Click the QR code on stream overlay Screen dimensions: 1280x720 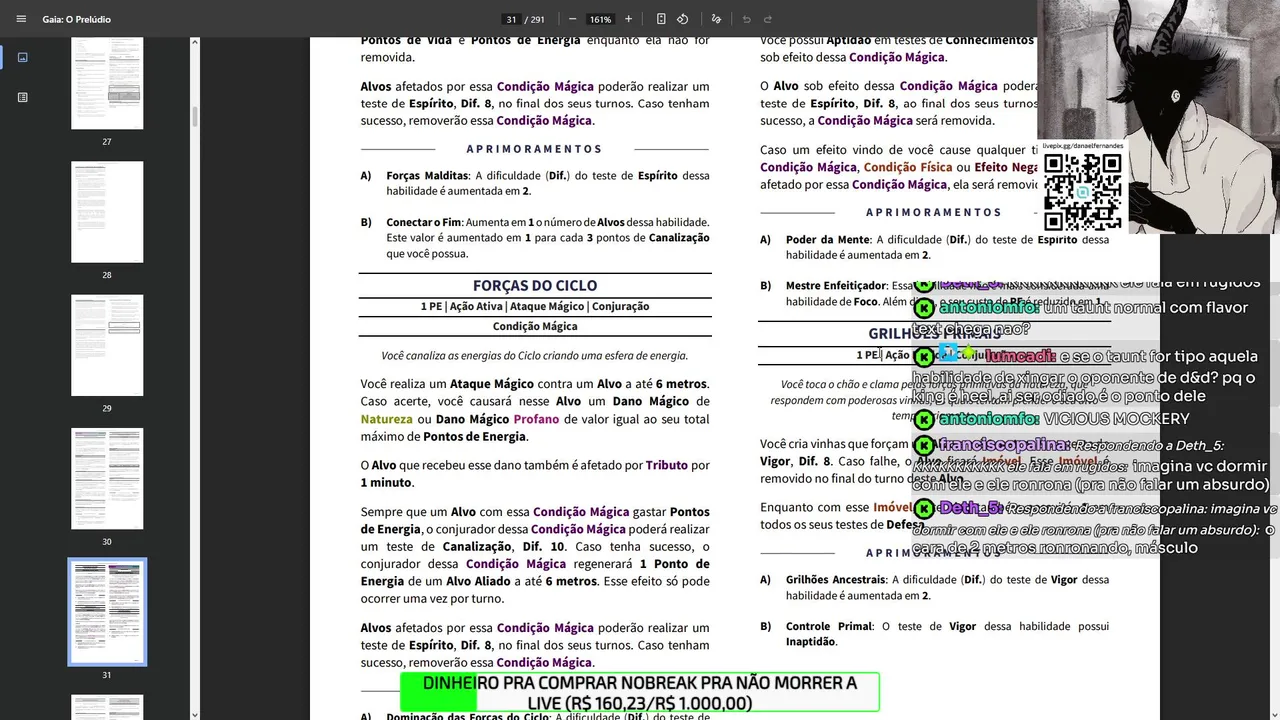[x=1082, y=191]
